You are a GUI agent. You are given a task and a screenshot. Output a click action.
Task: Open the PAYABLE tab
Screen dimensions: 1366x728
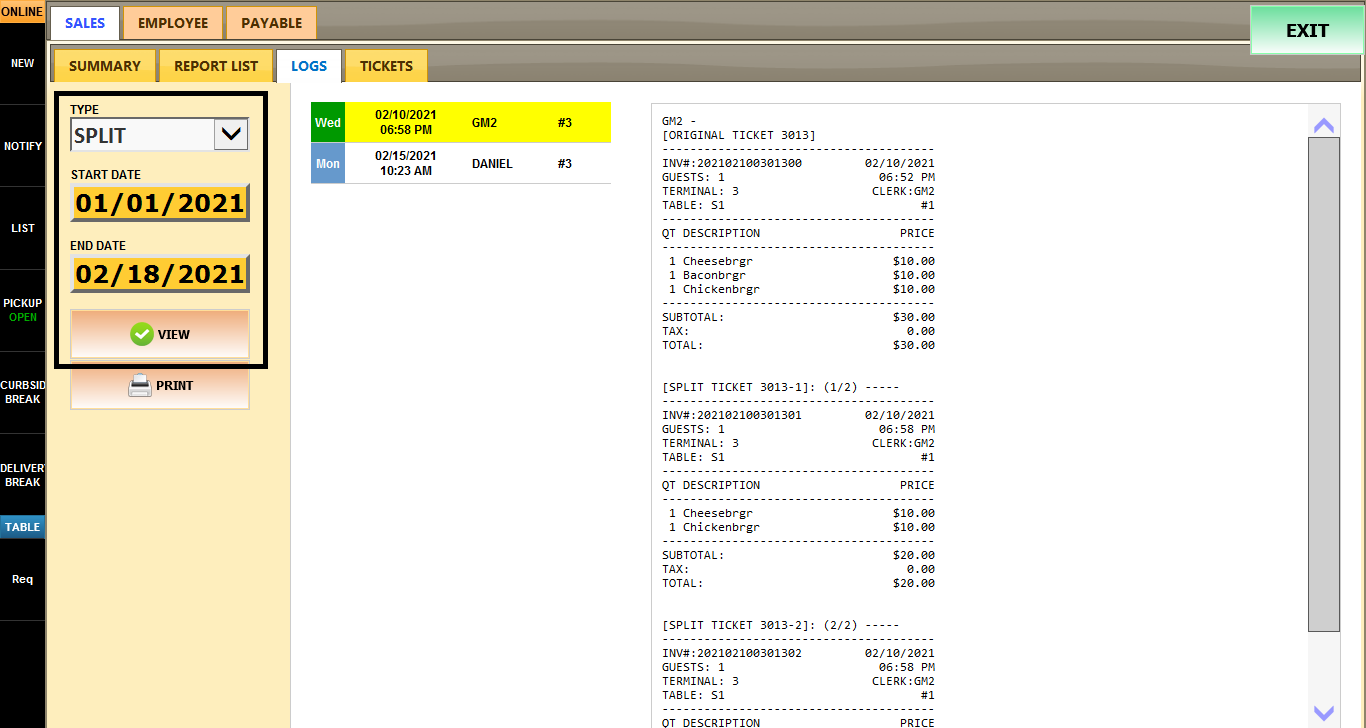271,23
